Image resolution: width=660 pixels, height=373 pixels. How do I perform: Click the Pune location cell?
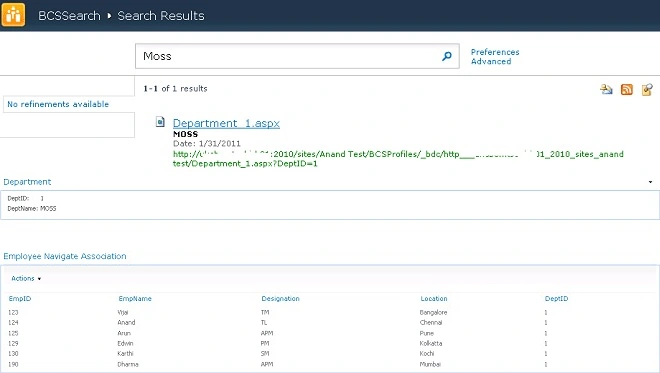[x=426, y=333]
